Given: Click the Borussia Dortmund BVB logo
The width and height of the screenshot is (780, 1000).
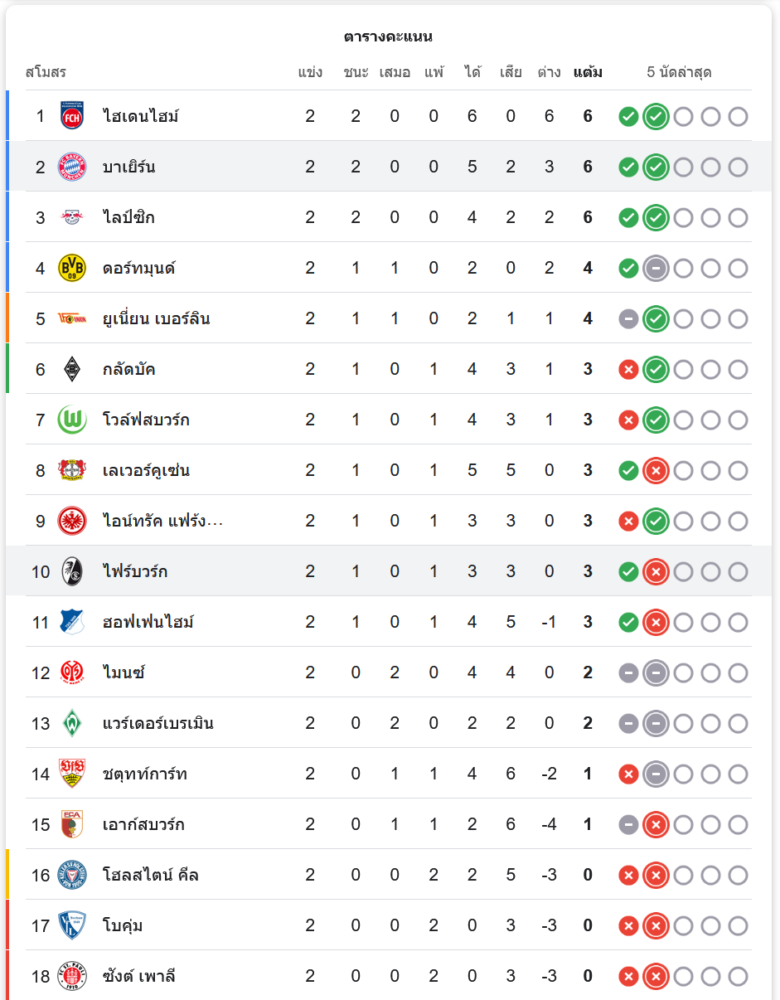Looking at the screenshot, I should pos(71,268).
